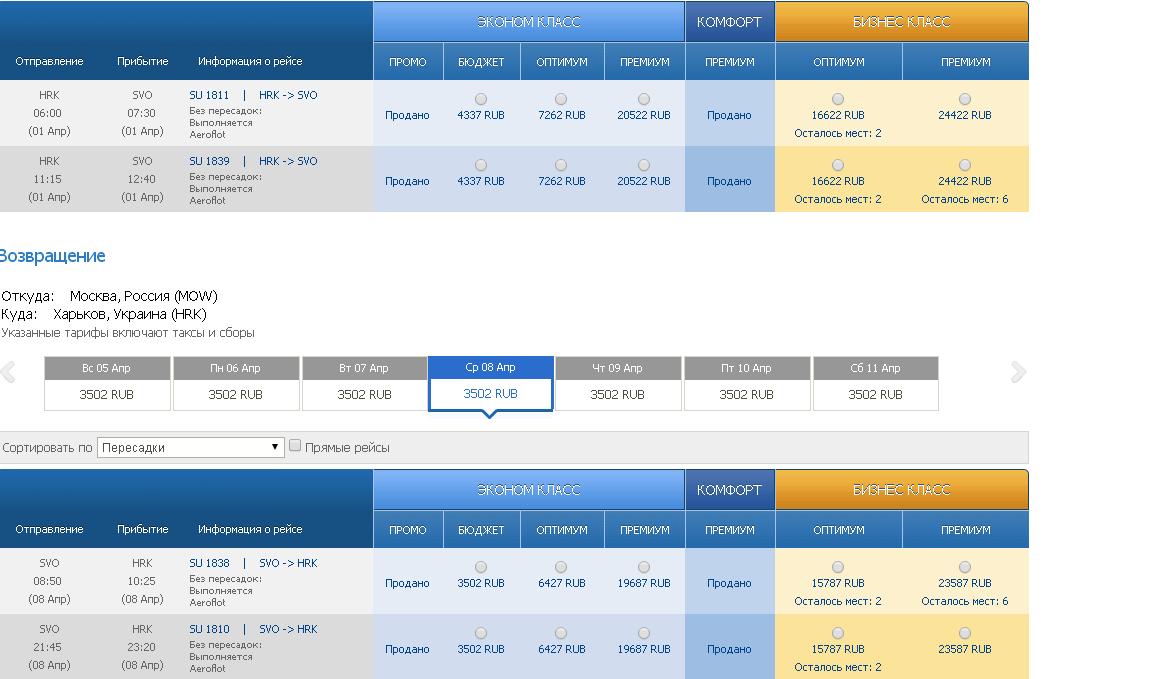Pick 3502 RUB Budget fare for SU 1838
The image size is (1175, 679).
pyautogui.click(x=481, y=567)
